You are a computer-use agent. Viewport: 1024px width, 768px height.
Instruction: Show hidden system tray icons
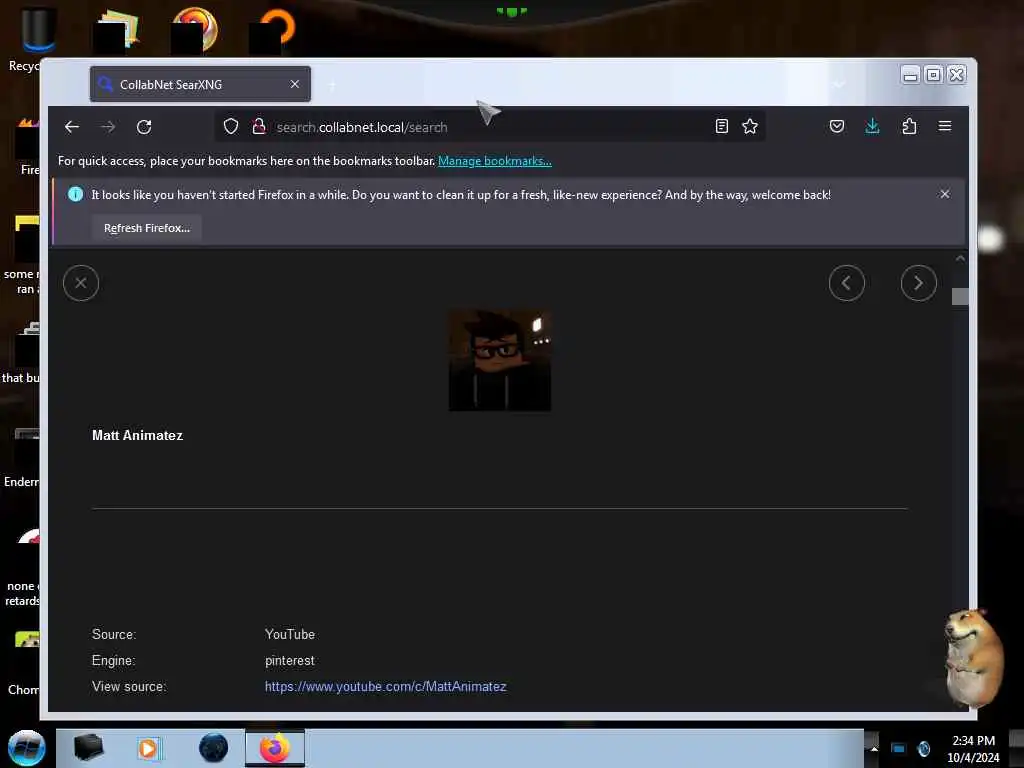point(874,749)
